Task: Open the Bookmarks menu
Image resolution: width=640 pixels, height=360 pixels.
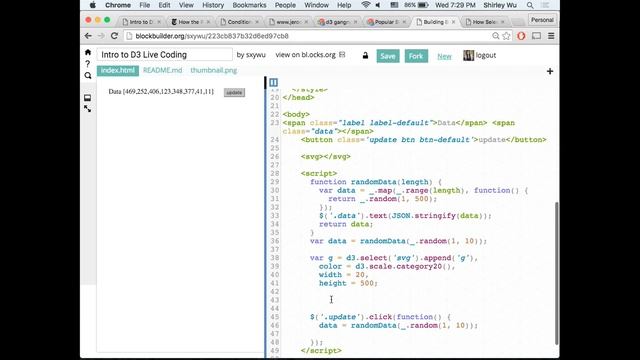Action: (x=249, y=5)
